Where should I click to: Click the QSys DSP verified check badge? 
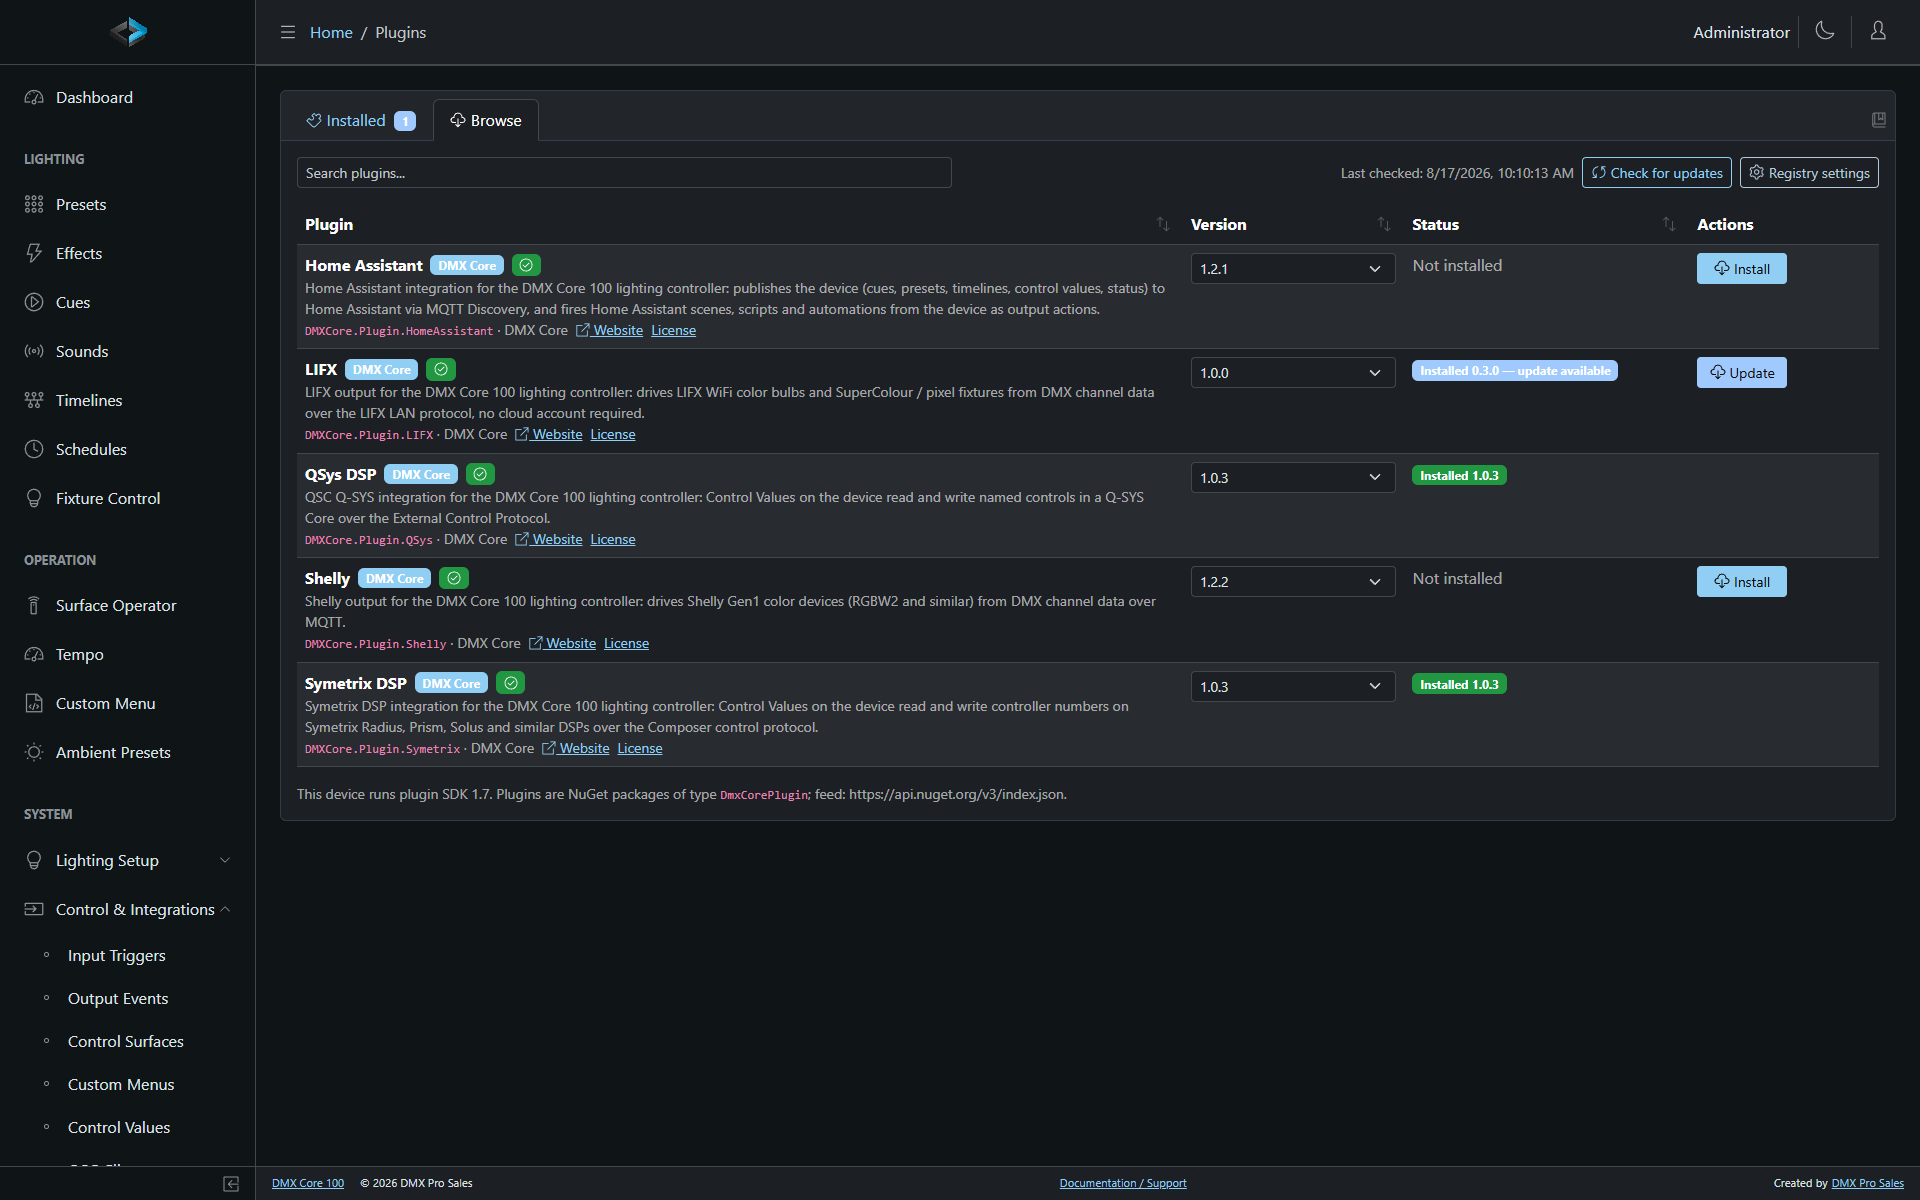480,474
